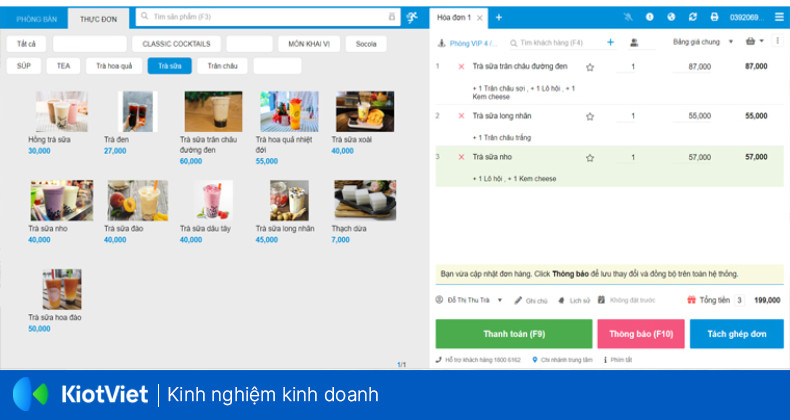Image resolution: width=790 pixels, height=420 pixels.
Task: Remove Trà sữa trân châu đường đen from the order
Action: 461,66
